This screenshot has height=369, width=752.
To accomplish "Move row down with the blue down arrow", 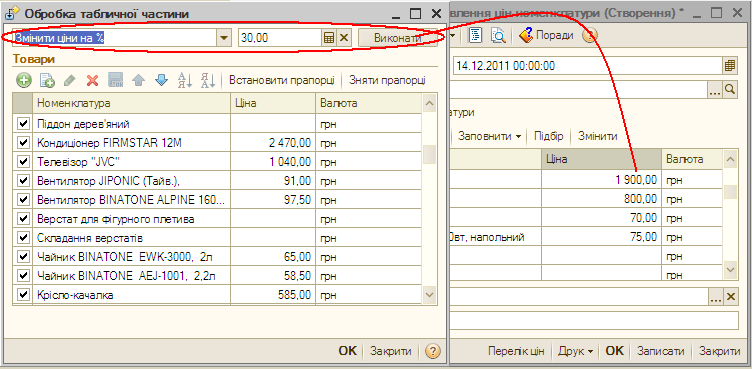I will 161,80.
